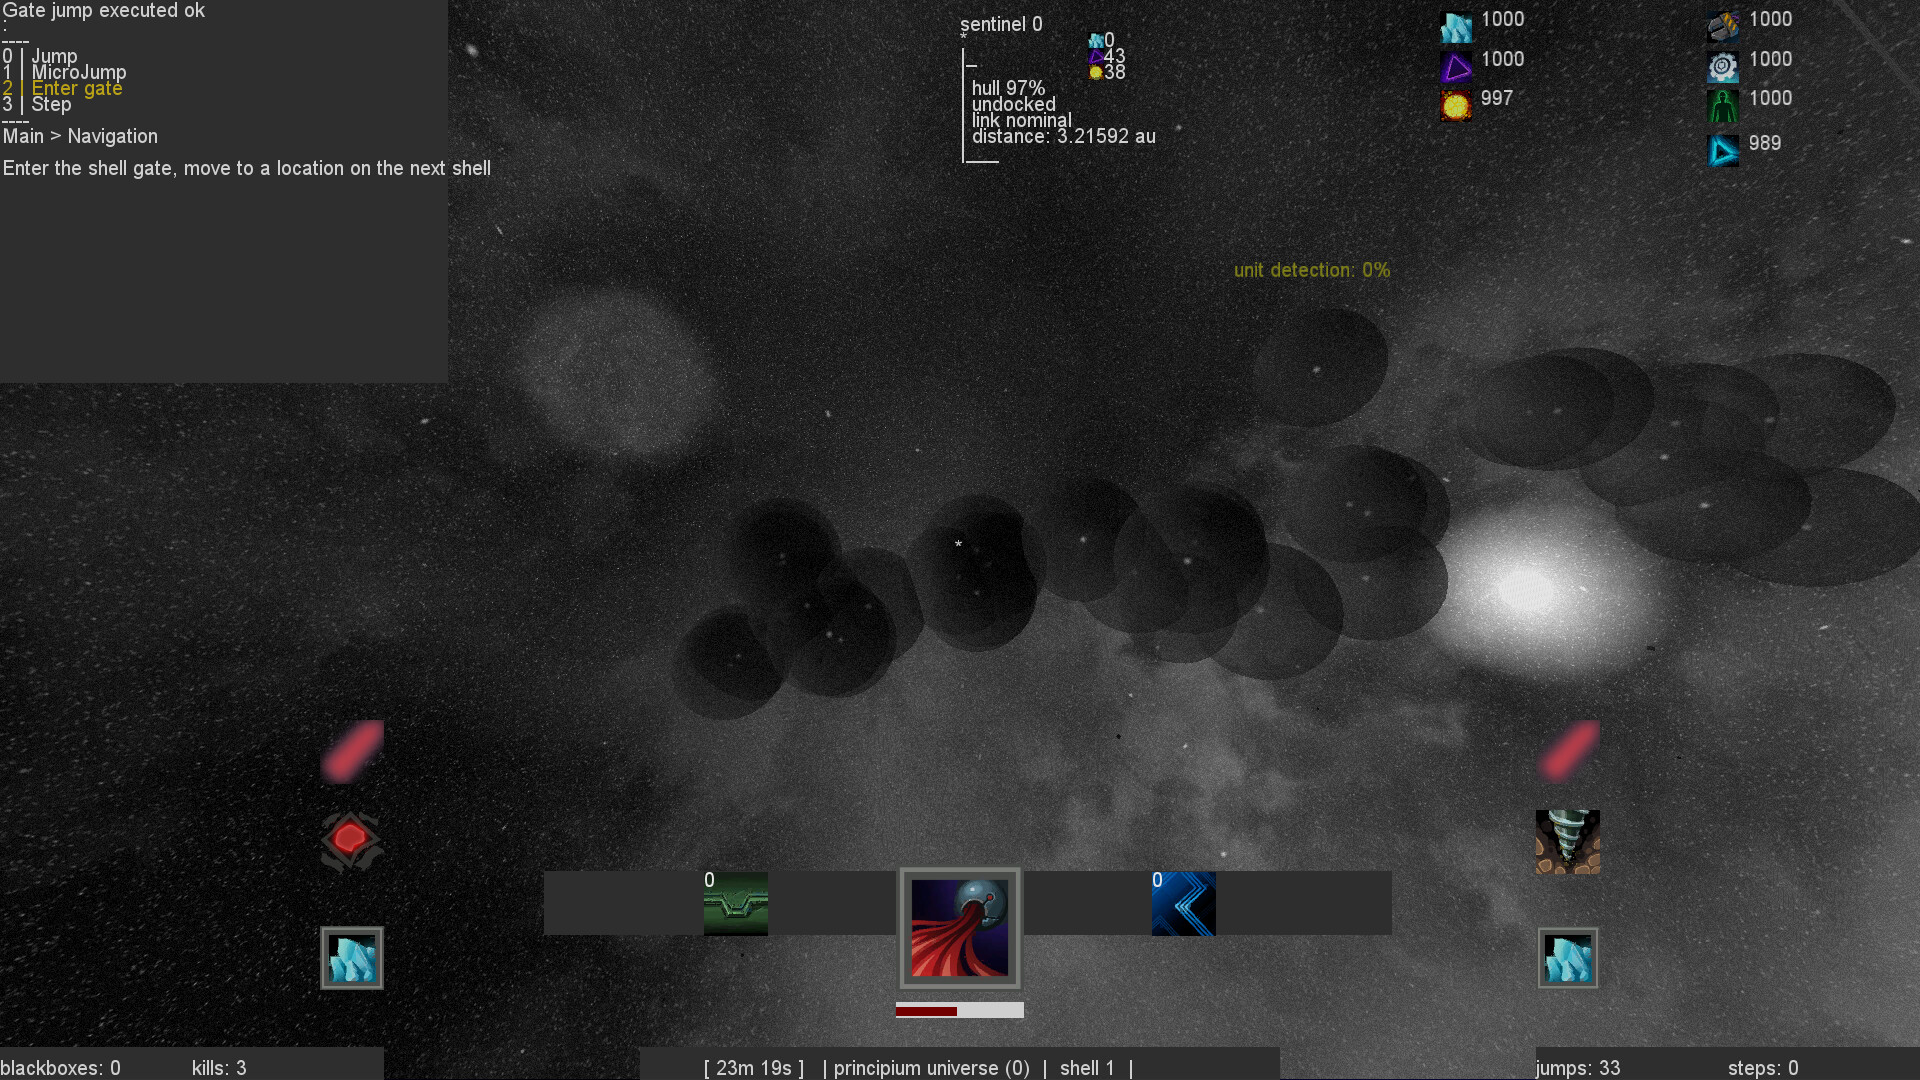The width and height of the screenshot is (1920, 1080).
Task: Choose 'MicroJump' from the Navigation menu
Action: pos(79,72)
